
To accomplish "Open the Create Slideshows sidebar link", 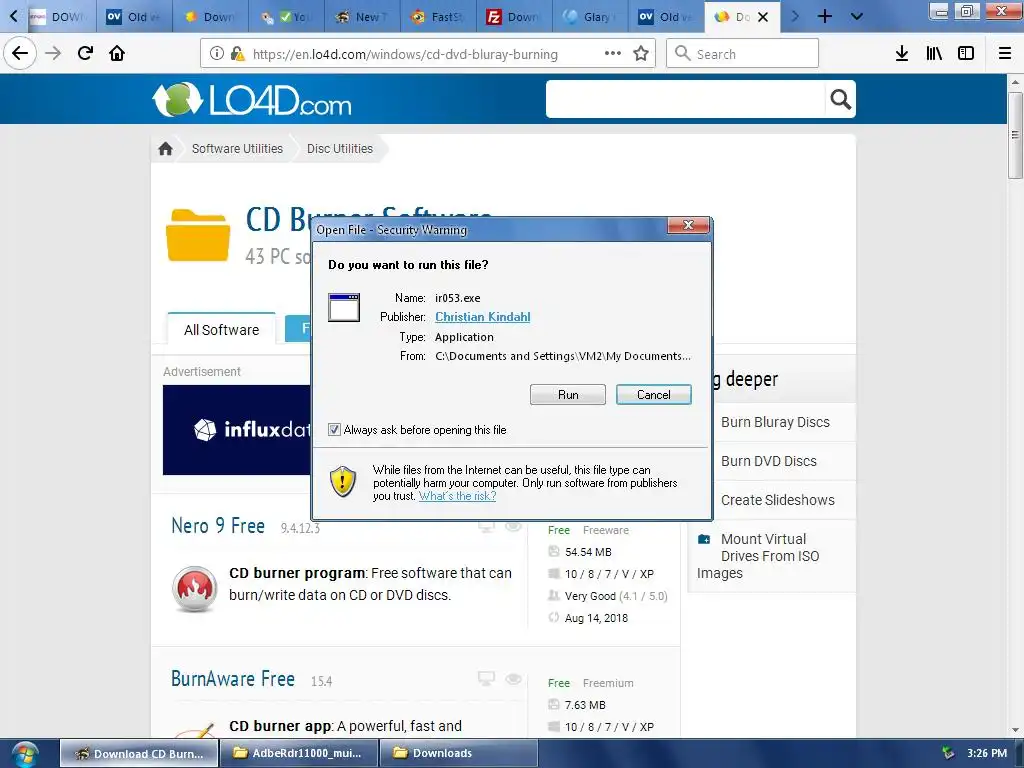I will (778, 500).
